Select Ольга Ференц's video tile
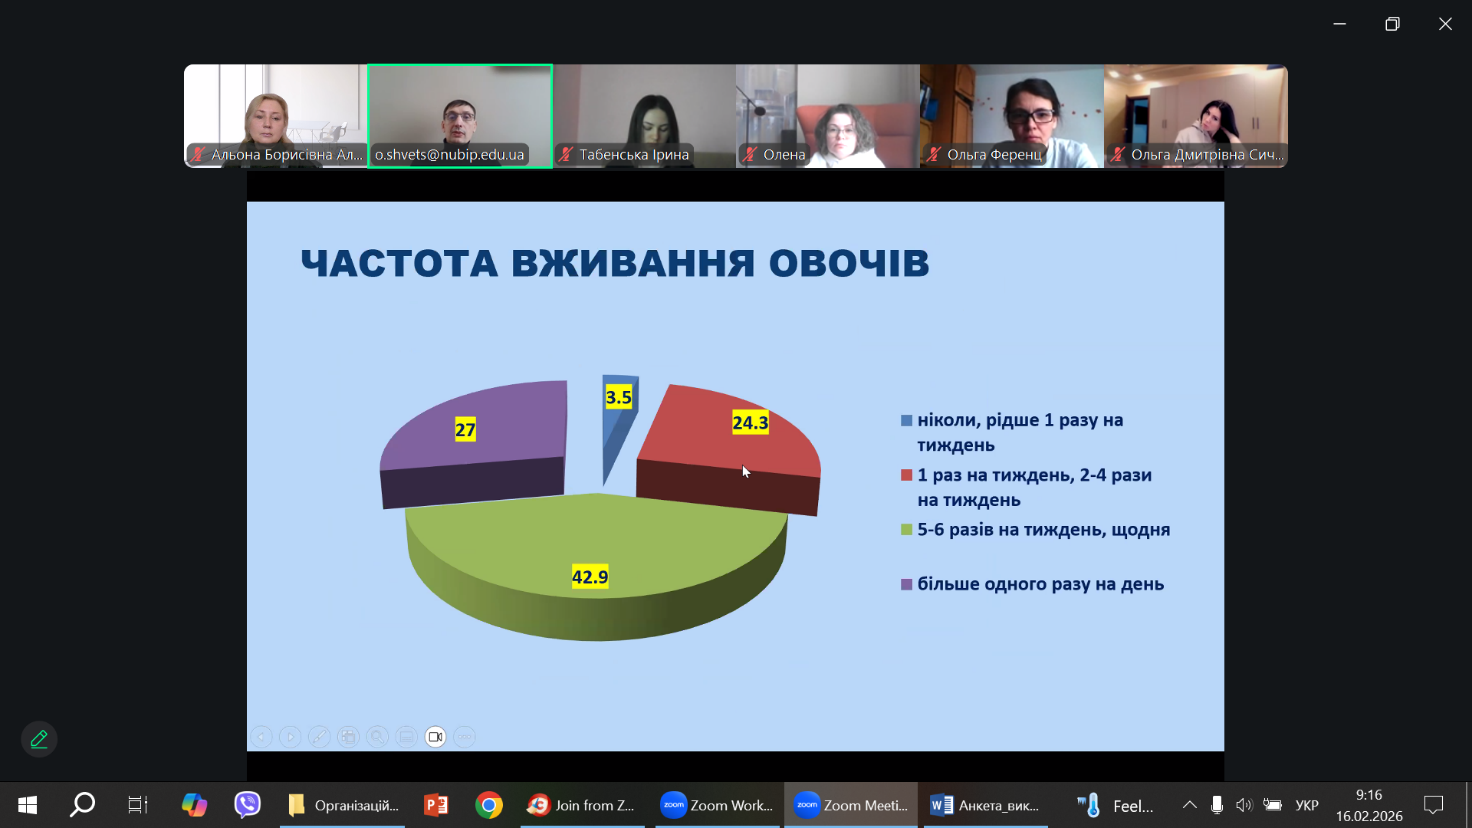The image size is (1472, 828). 1012,116
